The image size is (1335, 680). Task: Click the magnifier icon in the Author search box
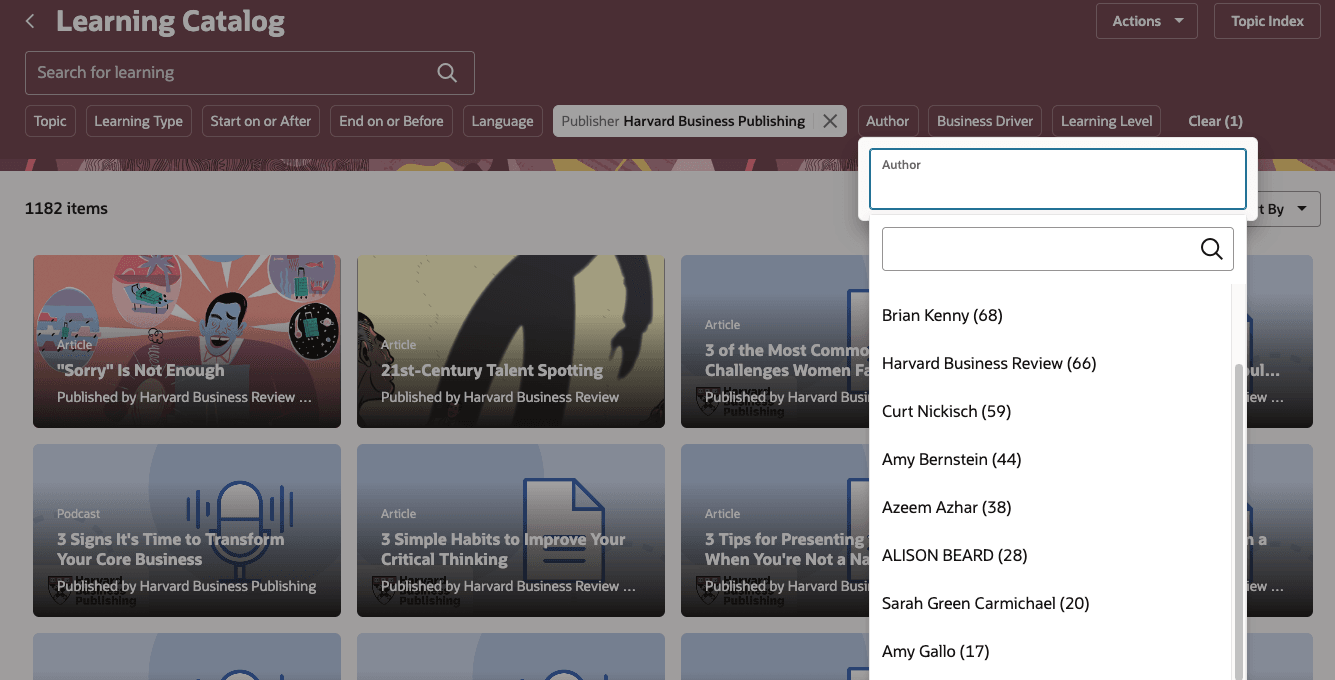pyautogui.click(x=1211, y=249)
